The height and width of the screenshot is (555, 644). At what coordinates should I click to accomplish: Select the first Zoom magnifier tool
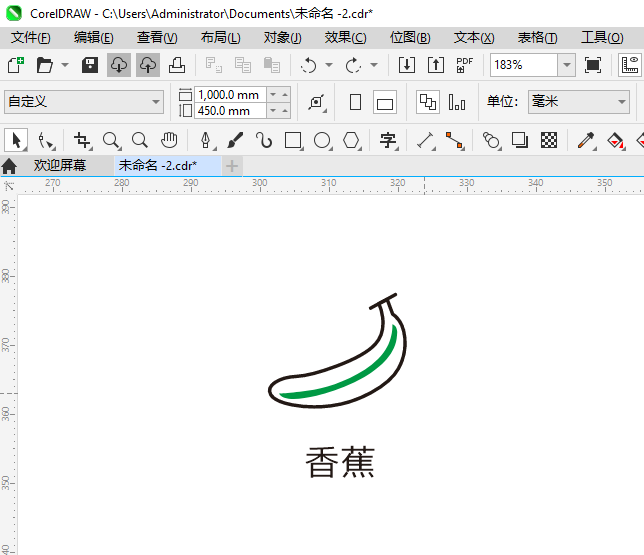(111, 140)
